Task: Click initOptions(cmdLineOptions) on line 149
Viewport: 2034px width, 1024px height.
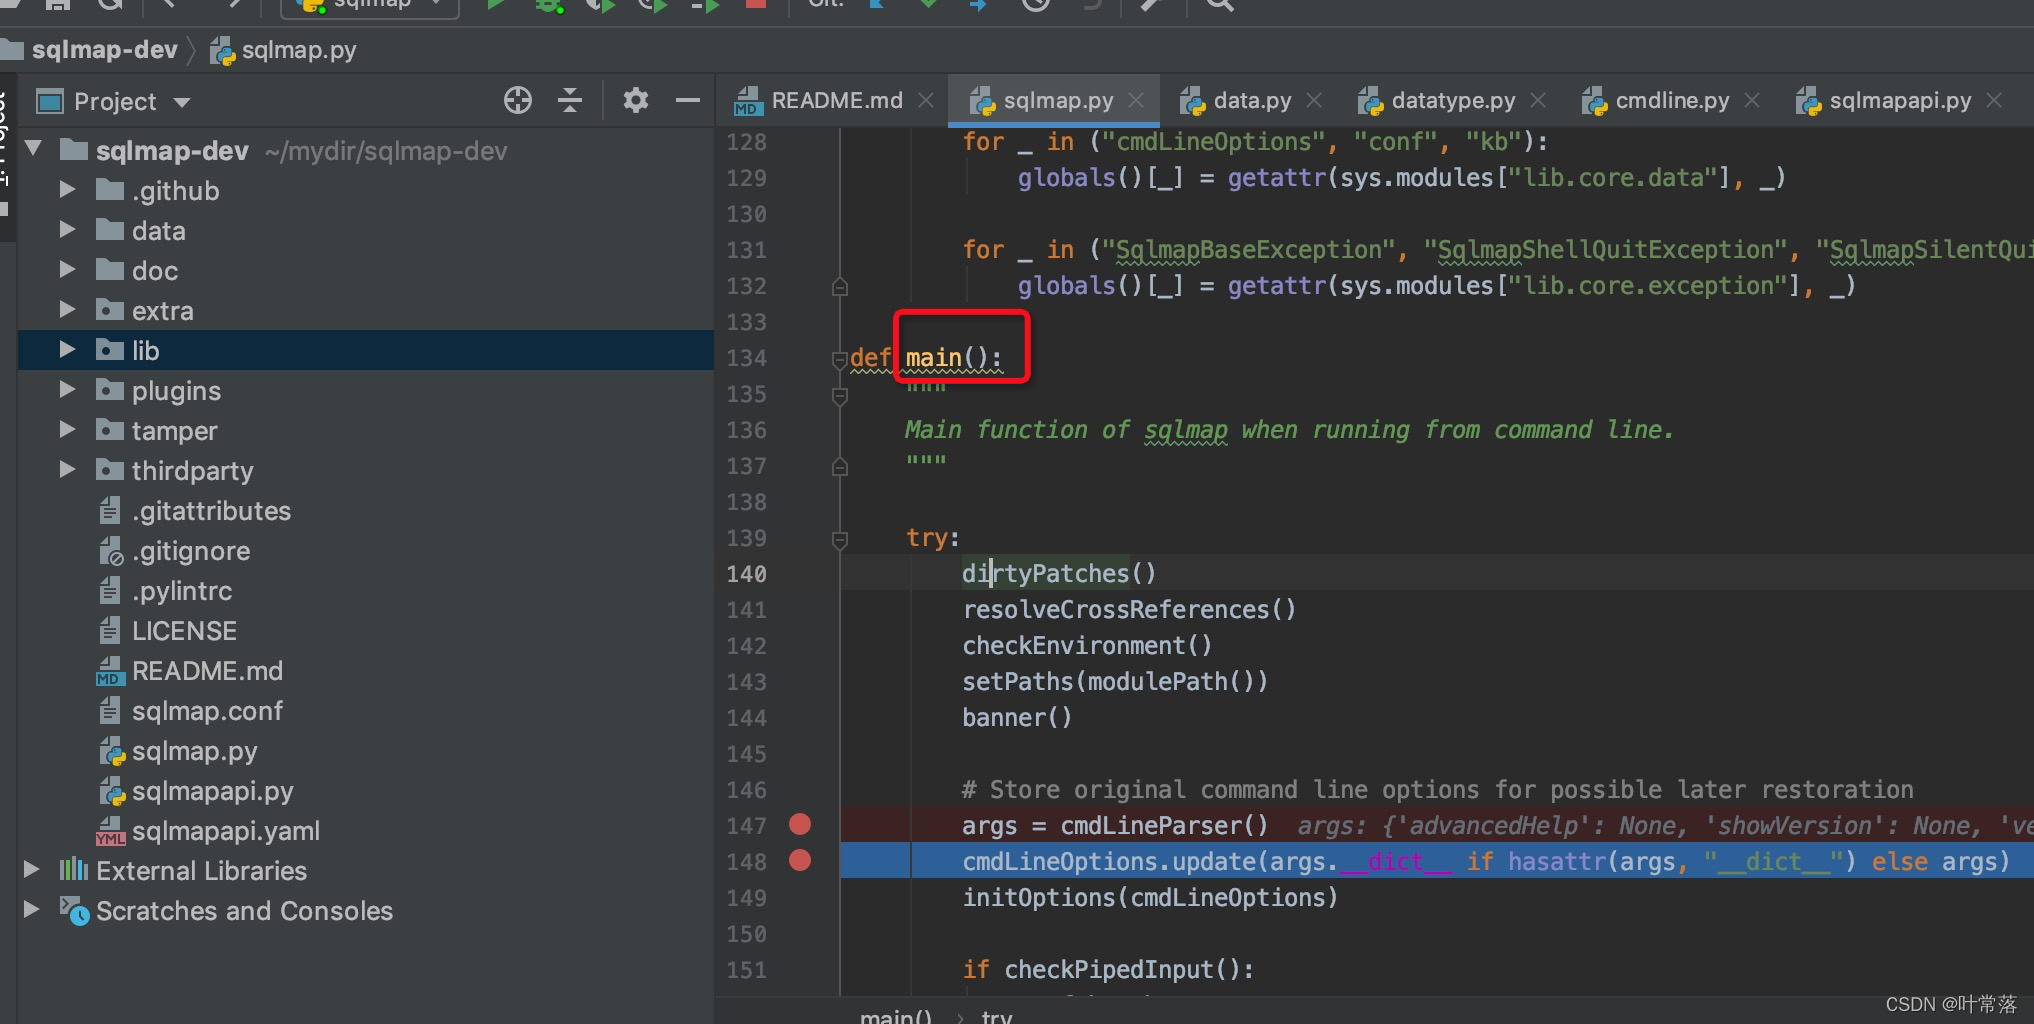Action: [1150, 897]
